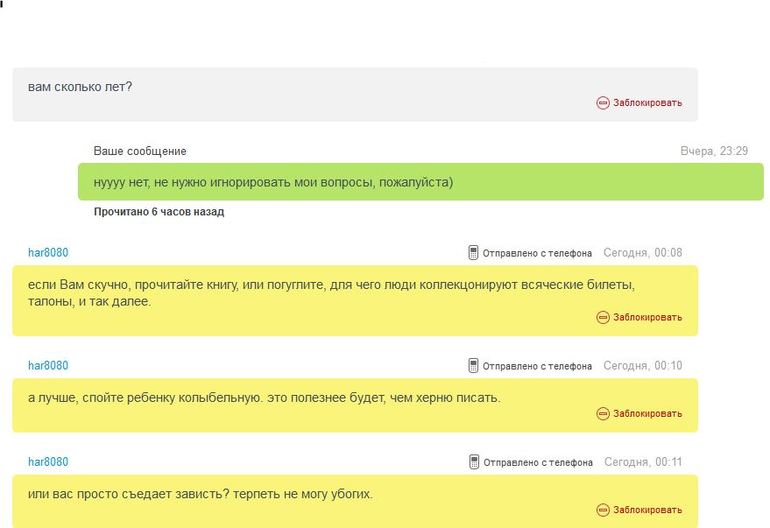Click the block icon in the 00:11 message

pyautogui.click(x=603, y=509)
